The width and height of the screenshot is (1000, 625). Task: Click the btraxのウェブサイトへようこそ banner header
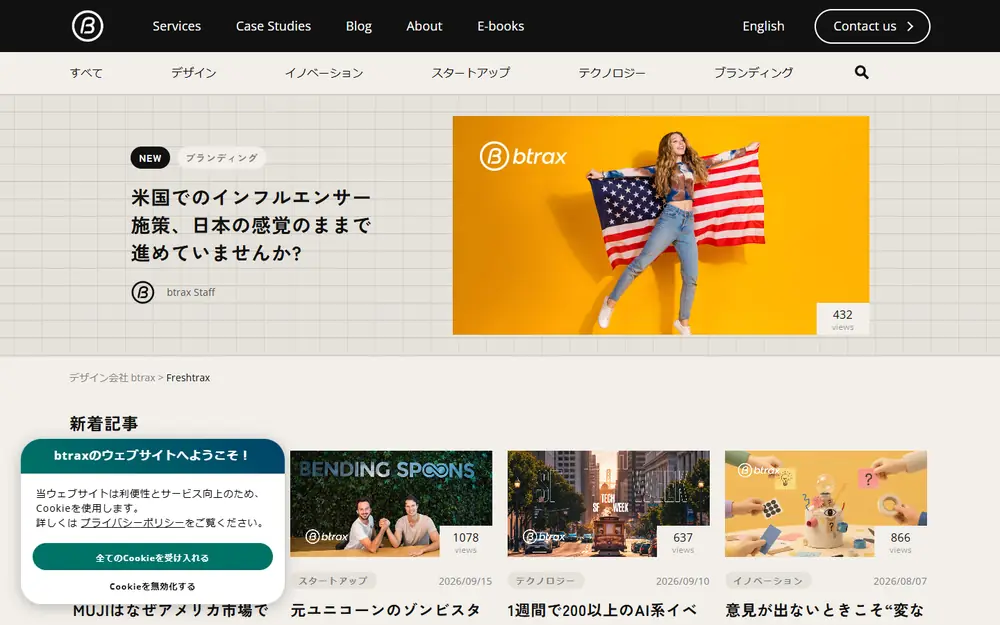(x=152, y=456)
